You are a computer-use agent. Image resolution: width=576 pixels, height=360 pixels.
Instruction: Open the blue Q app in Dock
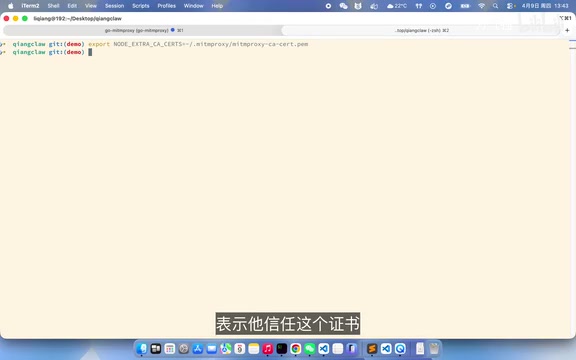point(400,348)
